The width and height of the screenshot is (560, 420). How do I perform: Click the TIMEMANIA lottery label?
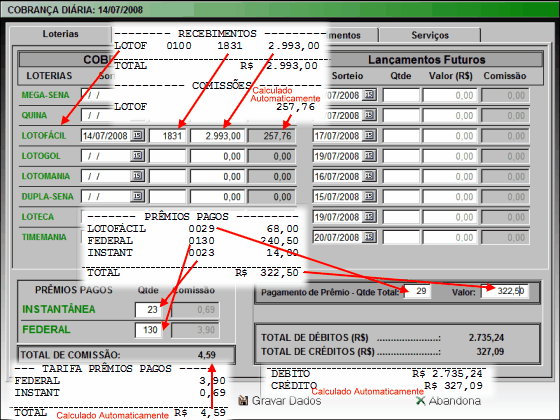point(44,237)
